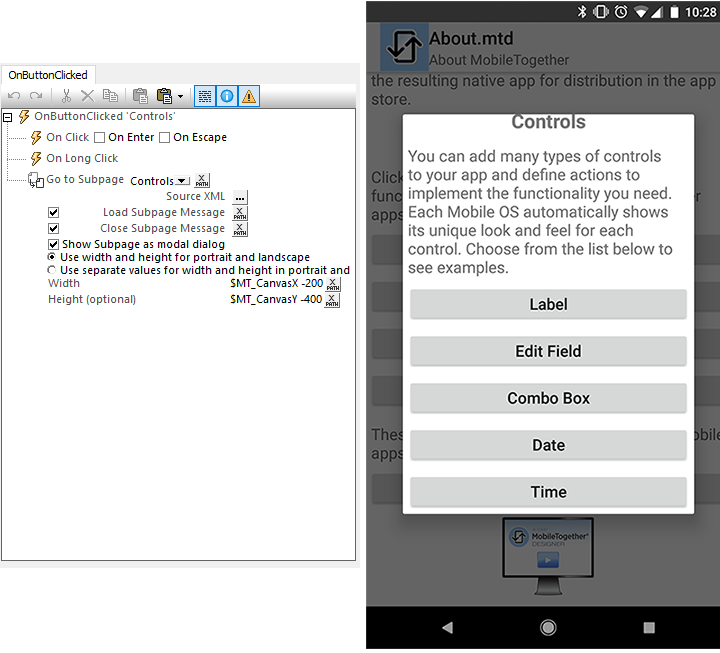Open XPath editor for Width value
The height and width of the screenshot is (653, 720).
point(333,284)
